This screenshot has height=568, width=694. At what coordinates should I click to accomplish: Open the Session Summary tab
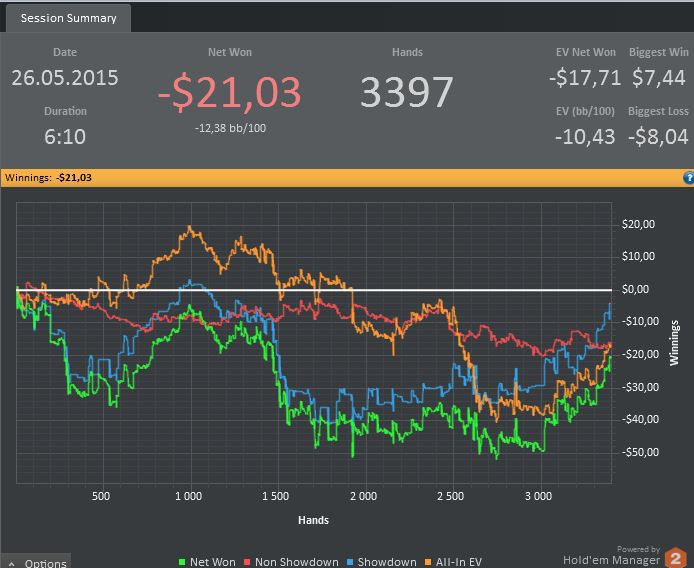(x=68, y=18)
